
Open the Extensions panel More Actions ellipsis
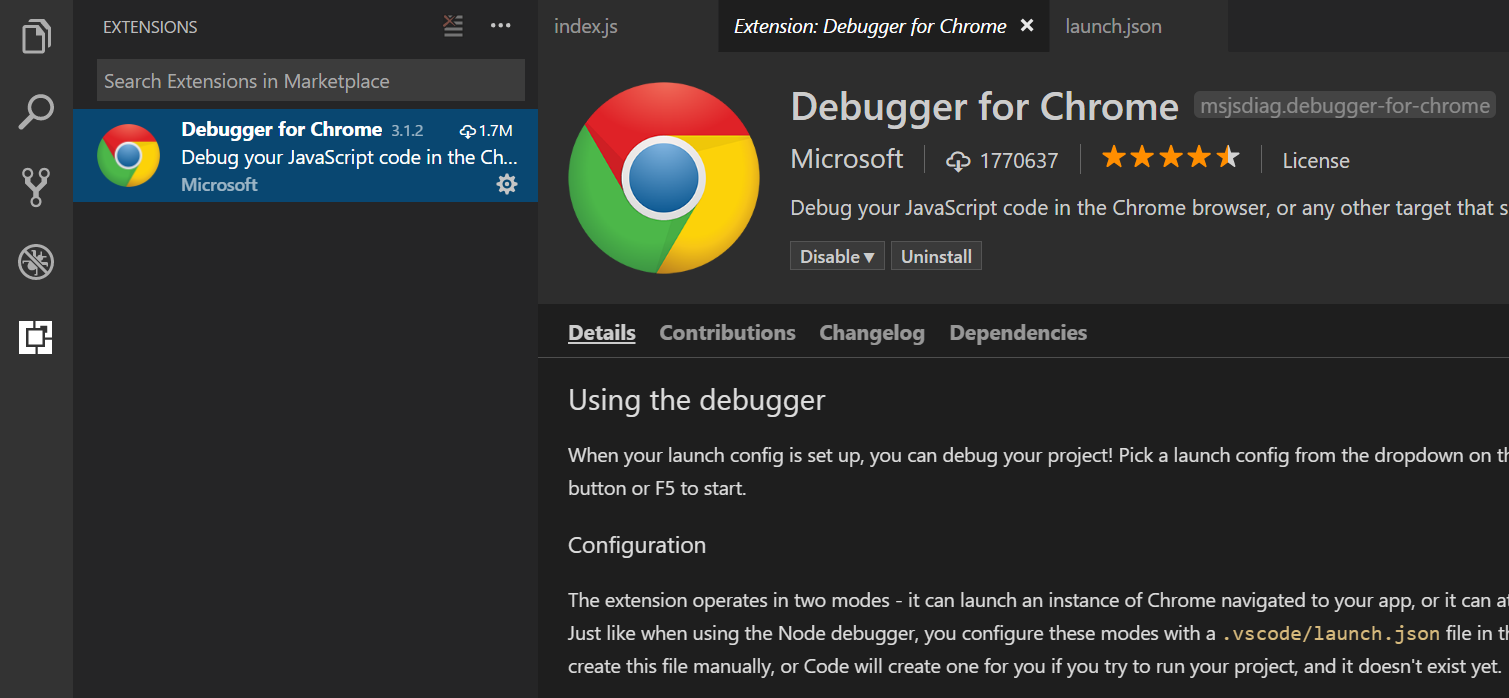(500, 26)
